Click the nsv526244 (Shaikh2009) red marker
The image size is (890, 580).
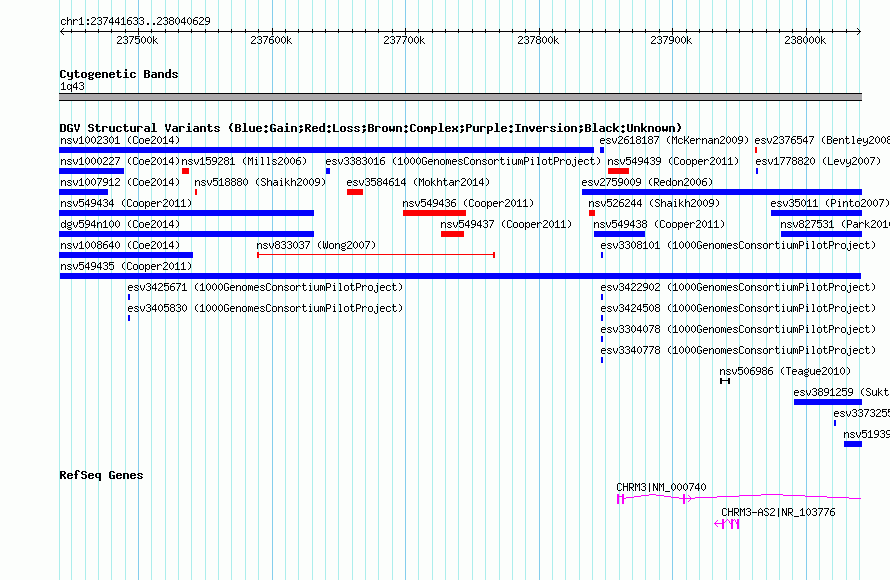(592, 213)
